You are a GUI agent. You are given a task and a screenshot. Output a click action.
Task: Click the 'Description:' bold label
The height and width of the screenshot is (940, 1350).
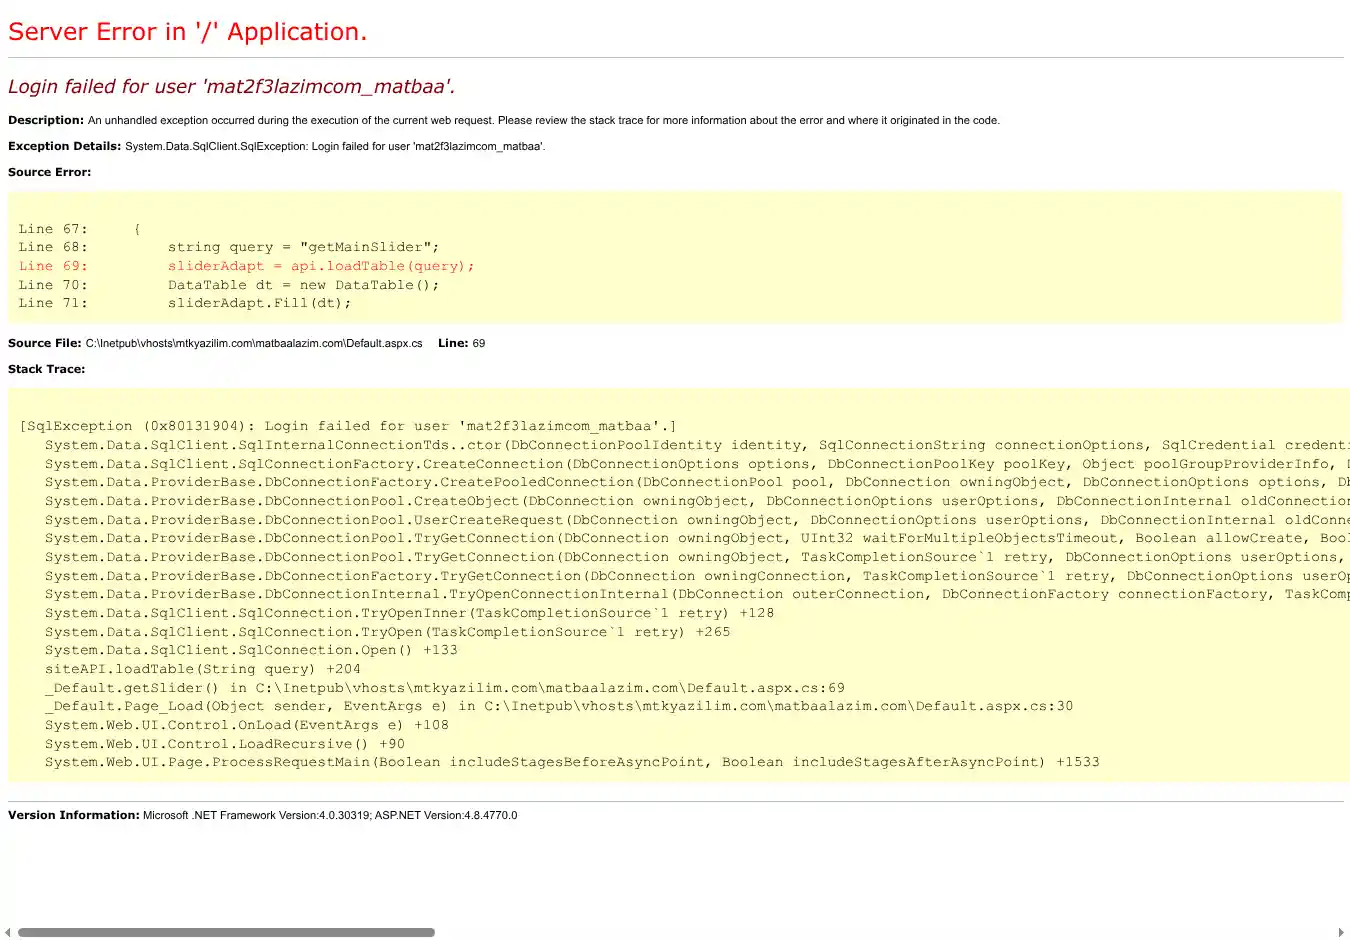point(46,120)
